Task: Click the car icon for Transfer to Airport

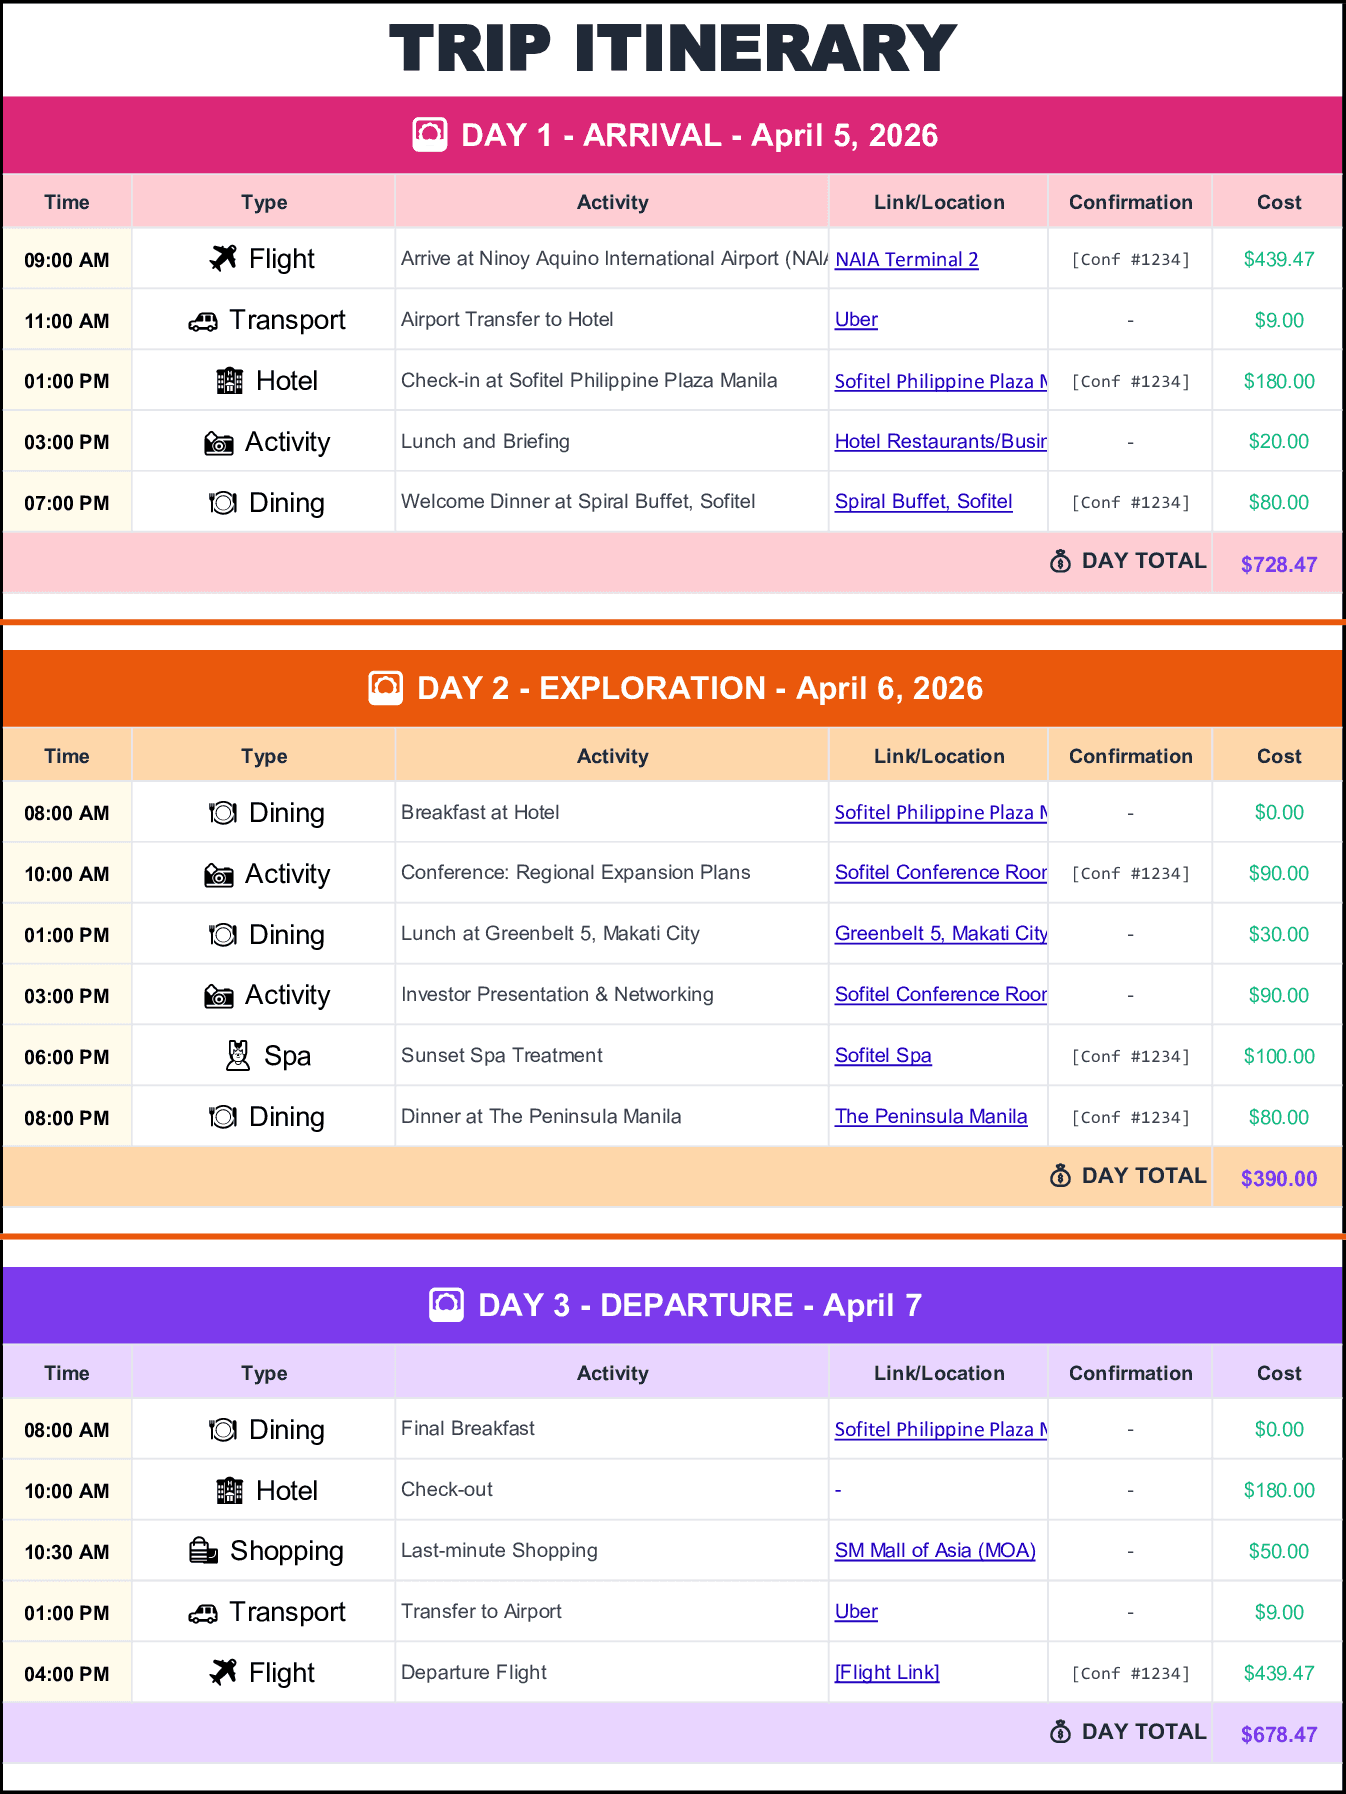Action: (203, 1613)
